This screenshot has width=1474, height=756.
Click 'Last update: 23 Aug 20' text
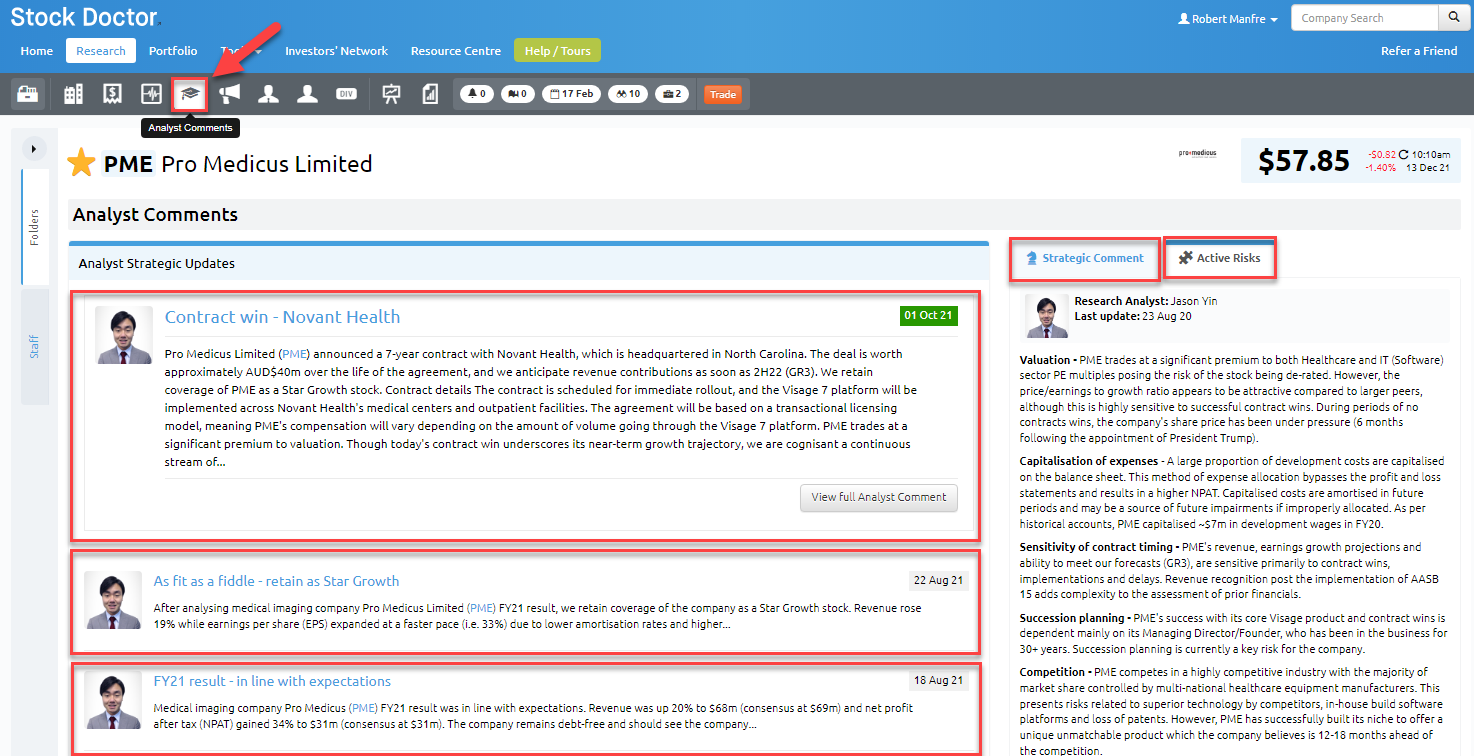pos(1133,316)
